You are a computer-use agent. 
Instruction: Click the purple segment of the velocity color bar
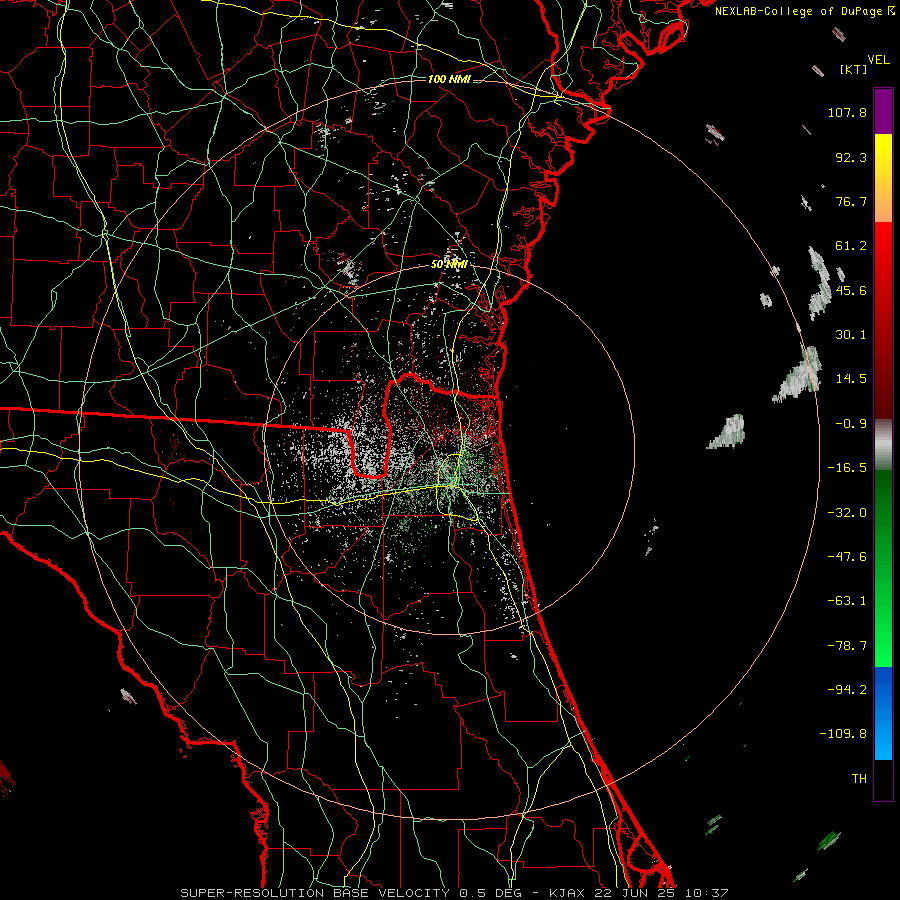click(883, 111)
